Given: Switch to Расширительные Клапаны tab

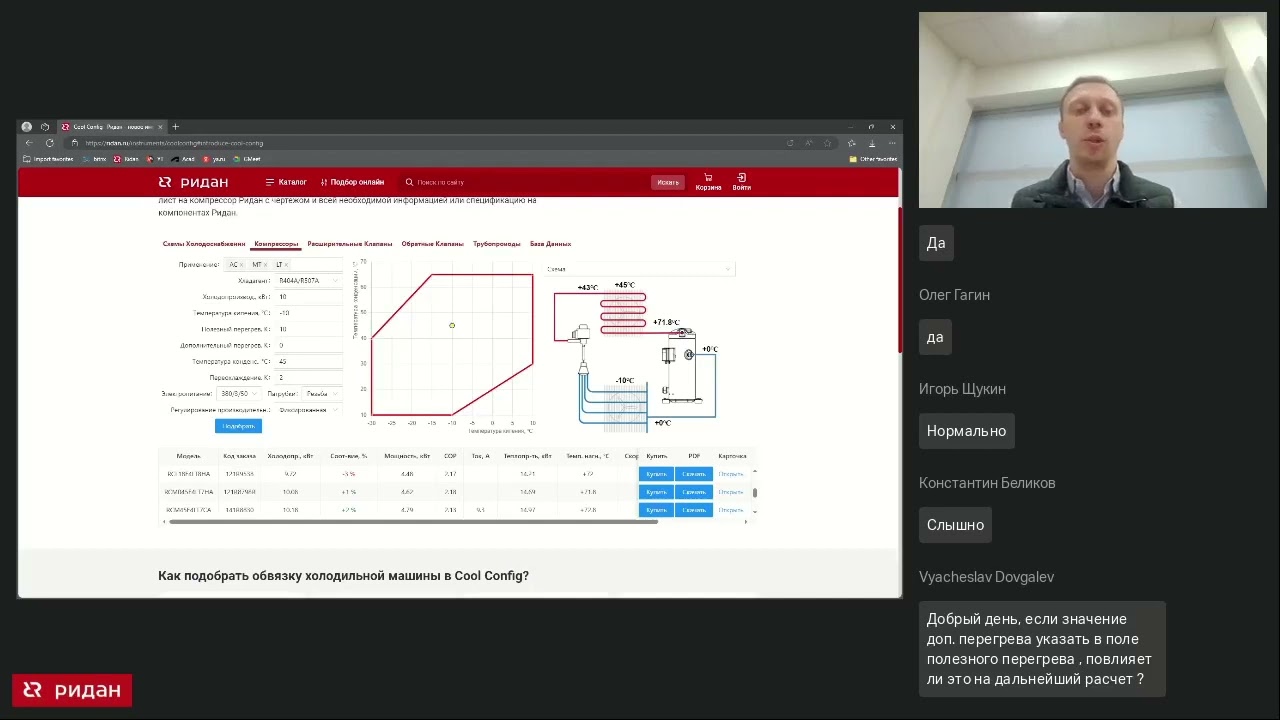Looking at the screenshot, I should [349, 244].
